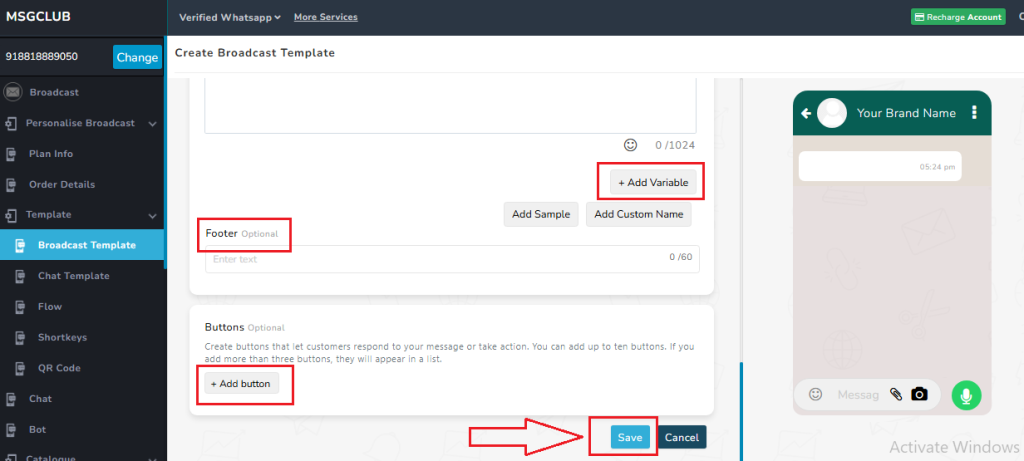Viewport: 1024px width, 461px height.
Task: Select QR Code from sidebar menu
Action: click(x=59, y=368)
